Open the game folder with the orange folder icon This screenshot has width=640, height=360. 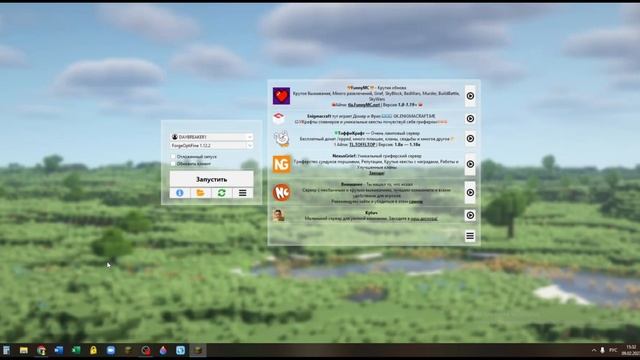[201, 193]
